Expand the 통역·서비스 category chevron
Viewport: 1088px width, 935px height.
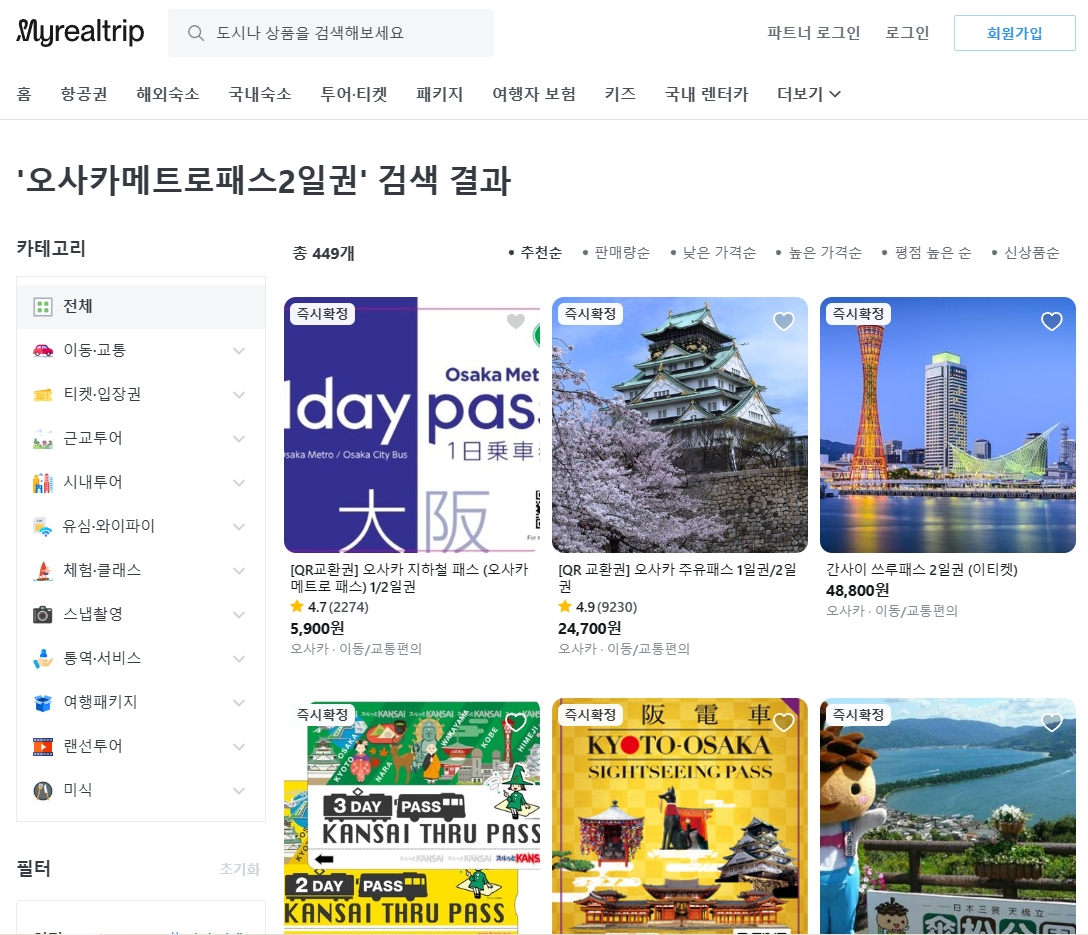pyautogui.click(x=239, y=659)
